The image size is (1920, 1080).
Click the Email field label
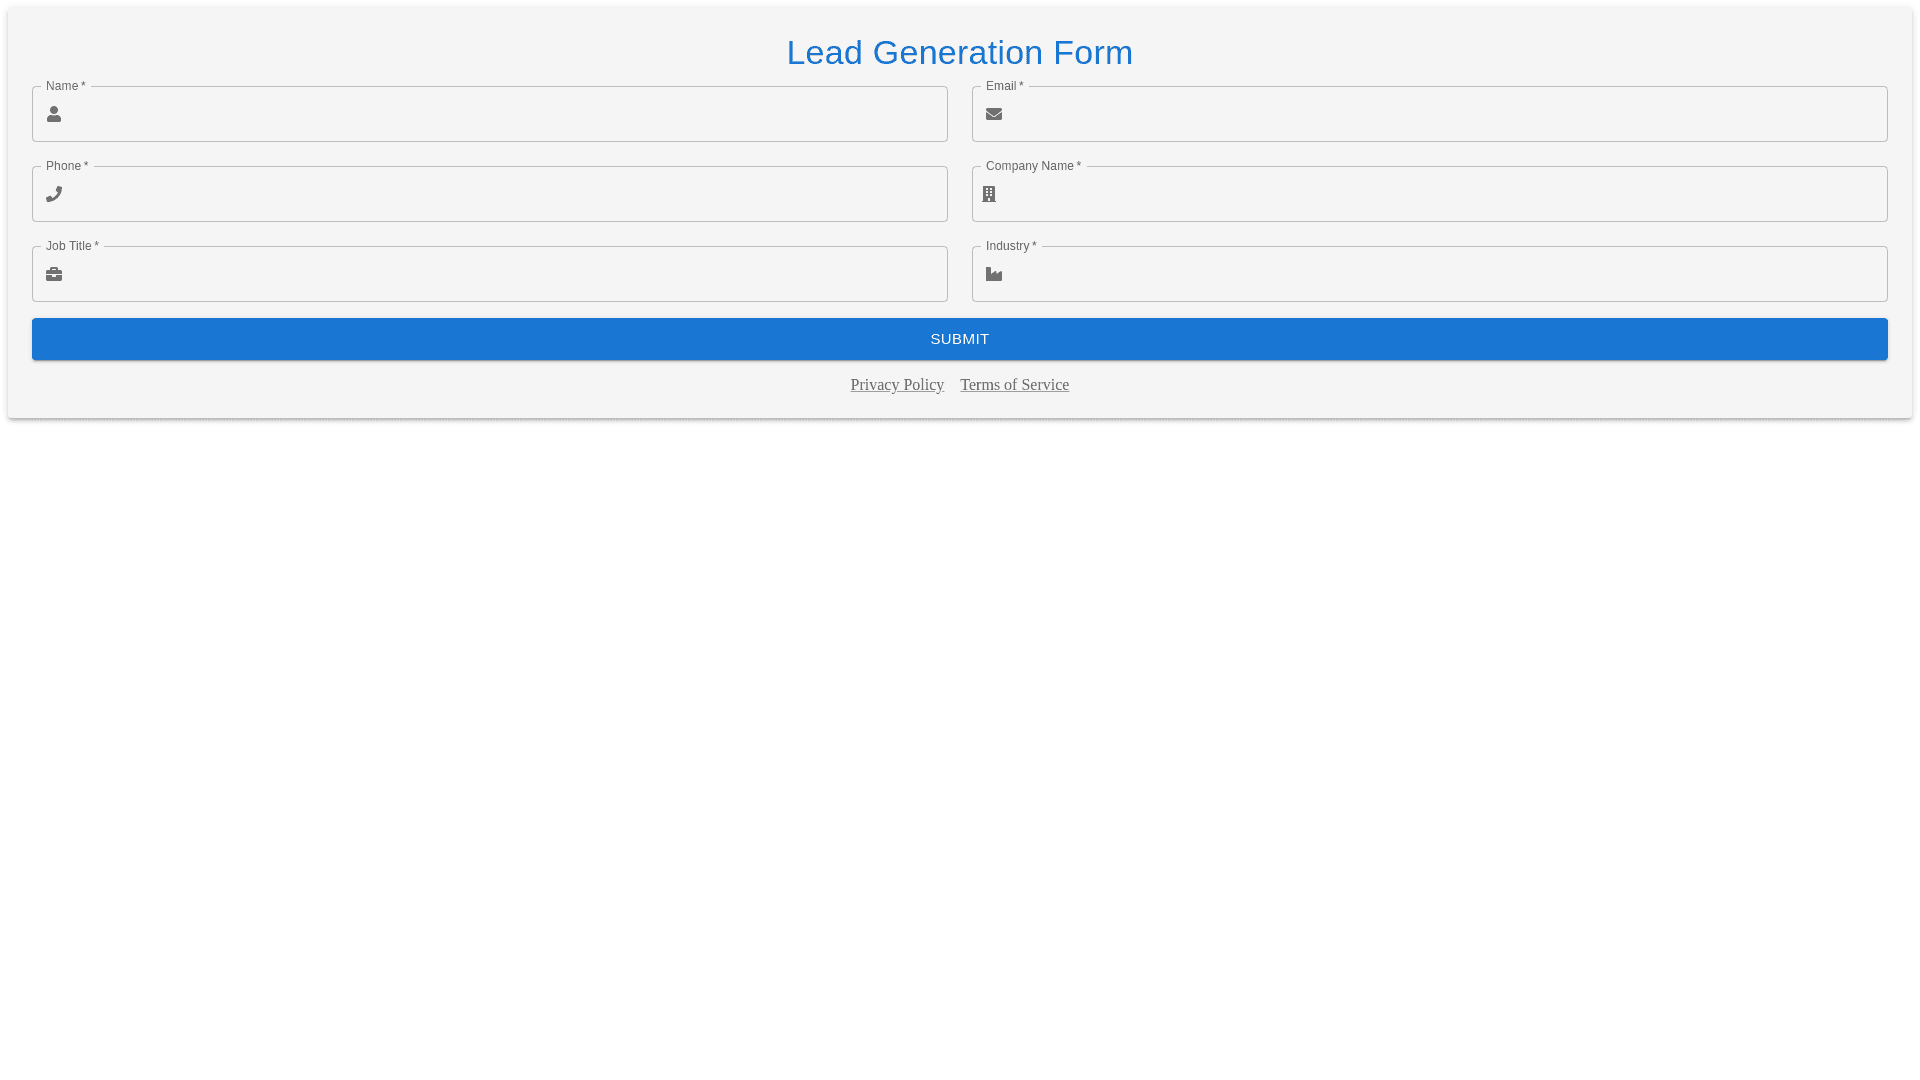click(x=1001, y=86)
